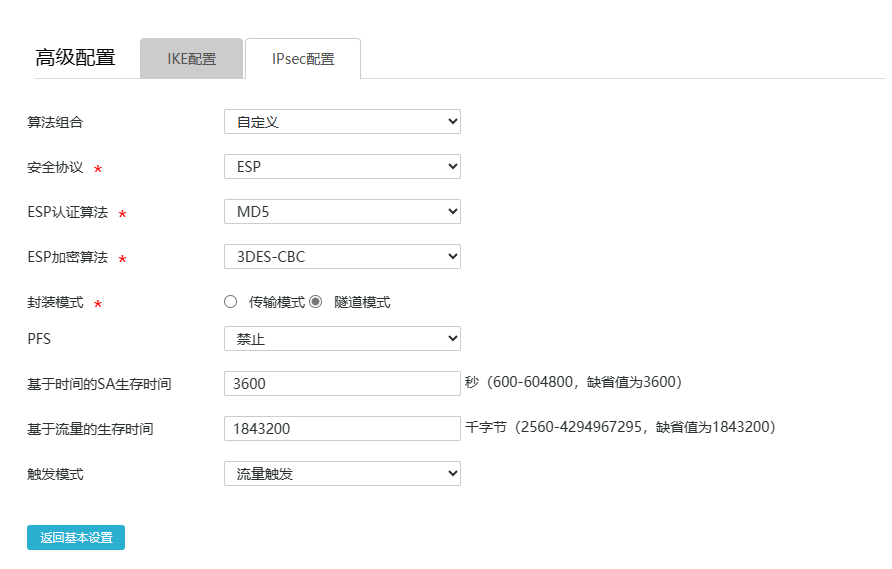Viewport: 892px width, 569px height.
Task: Expand the 触发模式 流量触发 dropdown
Action: (x=342, y=474)
